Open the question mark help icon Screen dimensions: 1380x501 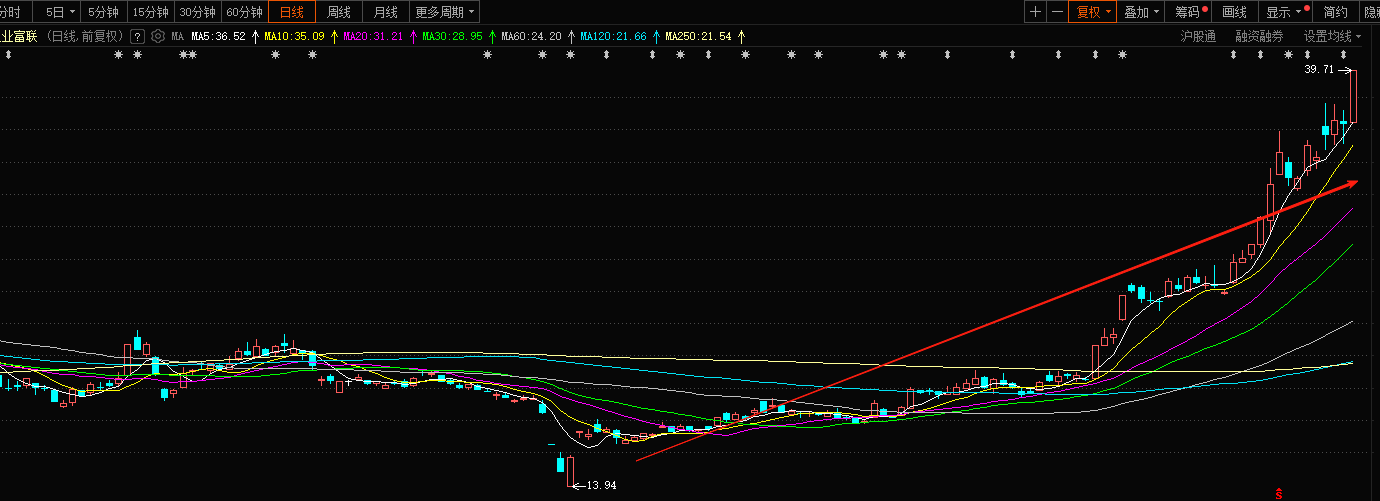click(x=137, y=36)
